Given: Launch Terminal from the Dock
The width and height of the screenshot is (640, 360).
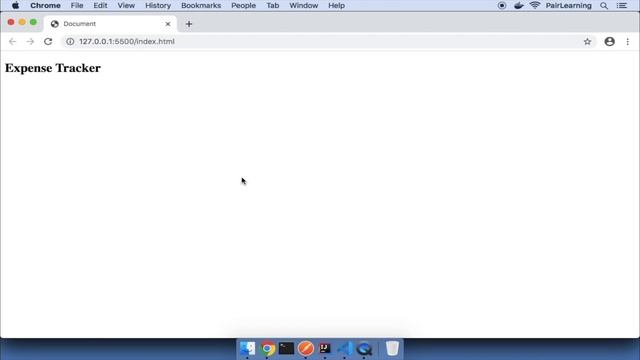Looking at the screenshot, I should coord(286,349).
